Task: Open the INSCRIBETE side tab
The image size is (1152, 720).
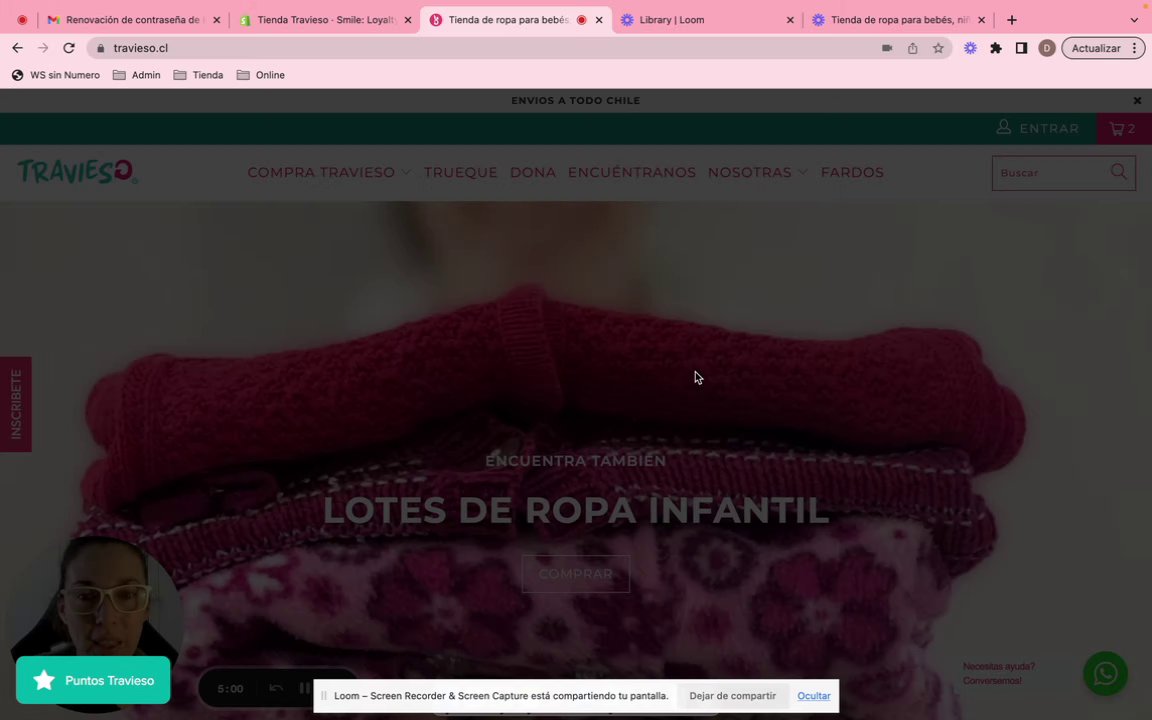Action: pos(15,404)
